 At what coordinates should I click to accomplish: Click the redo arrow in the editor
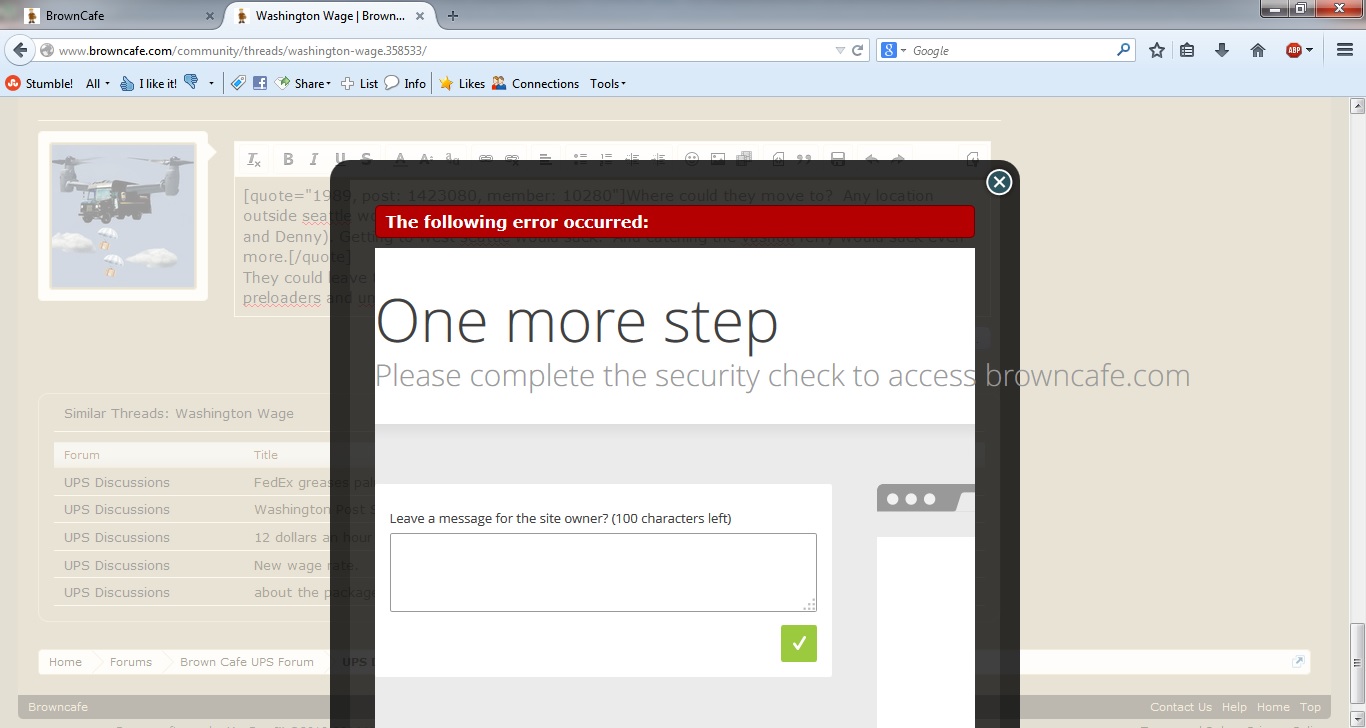pyautogui.click(x=898, y=159)
